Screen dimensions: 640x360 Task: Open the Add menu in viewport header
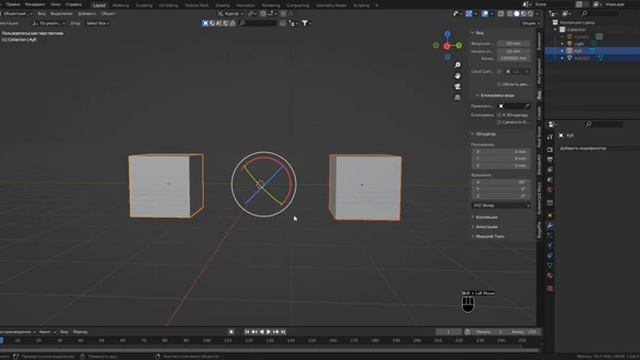coord(87,13)
